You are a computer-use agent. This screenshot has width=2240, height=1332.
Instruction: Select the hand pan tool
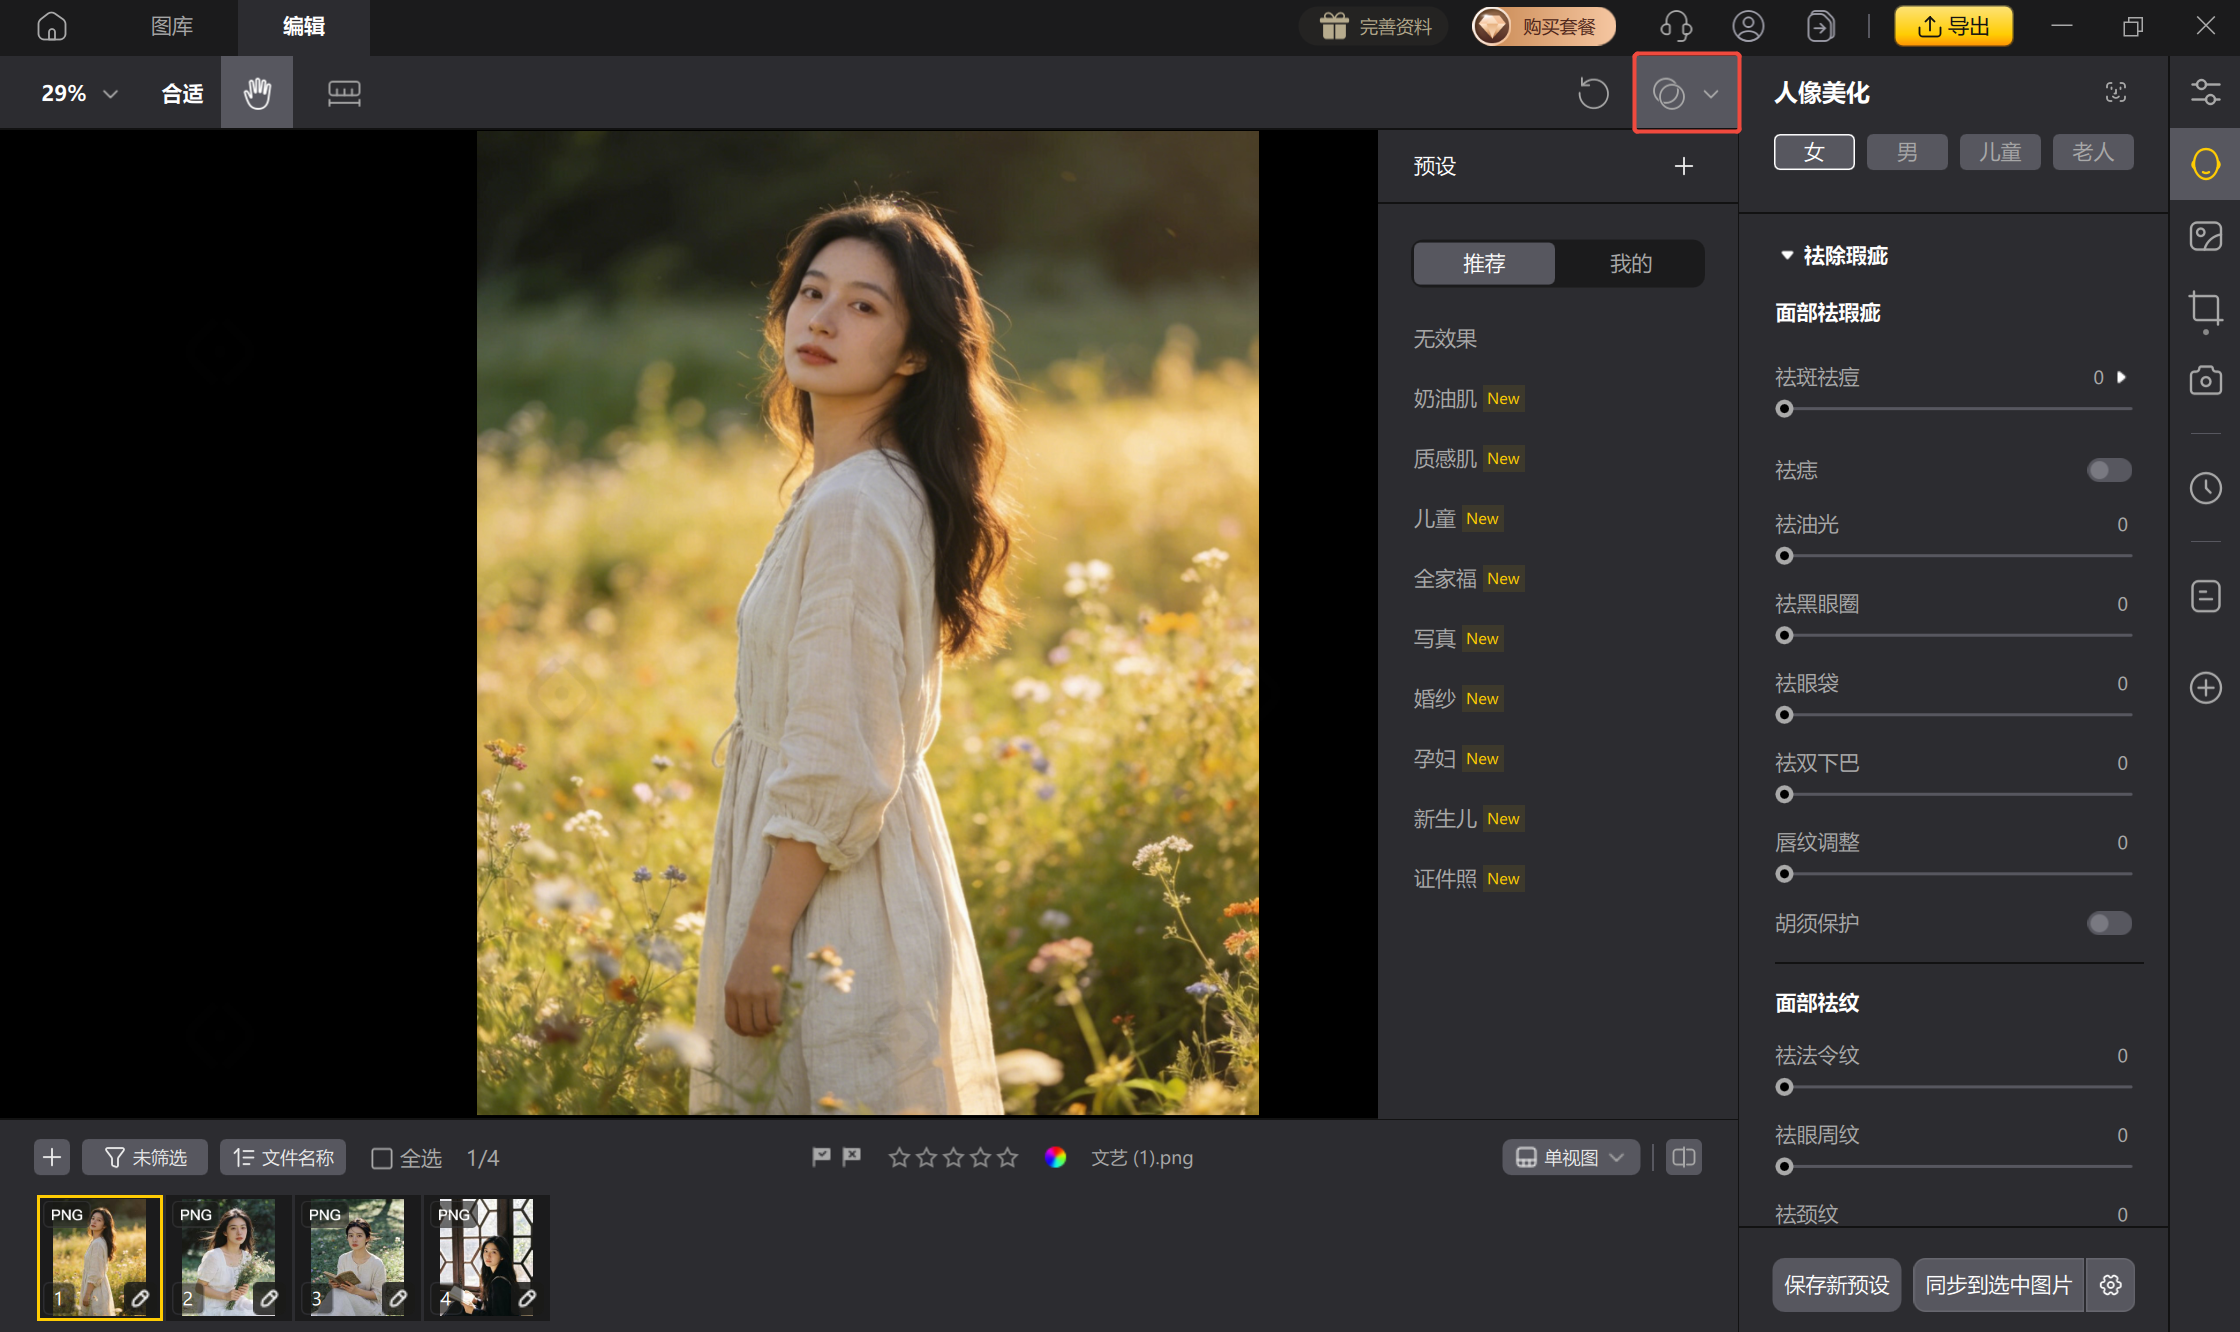pyautogui.click(x=257, y=93)
